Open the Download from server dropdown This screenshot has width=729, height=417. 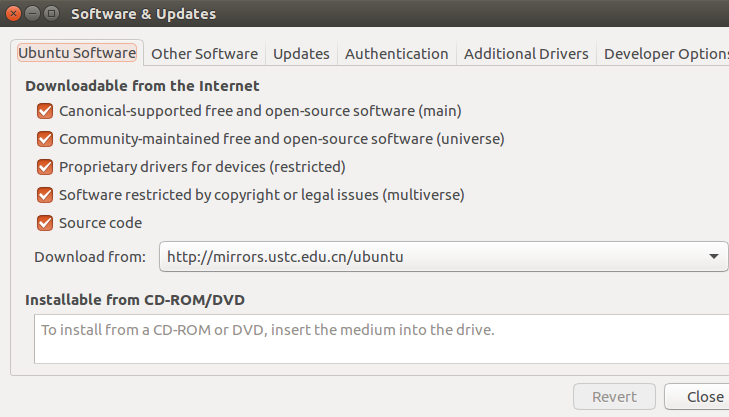coord(444,257)
